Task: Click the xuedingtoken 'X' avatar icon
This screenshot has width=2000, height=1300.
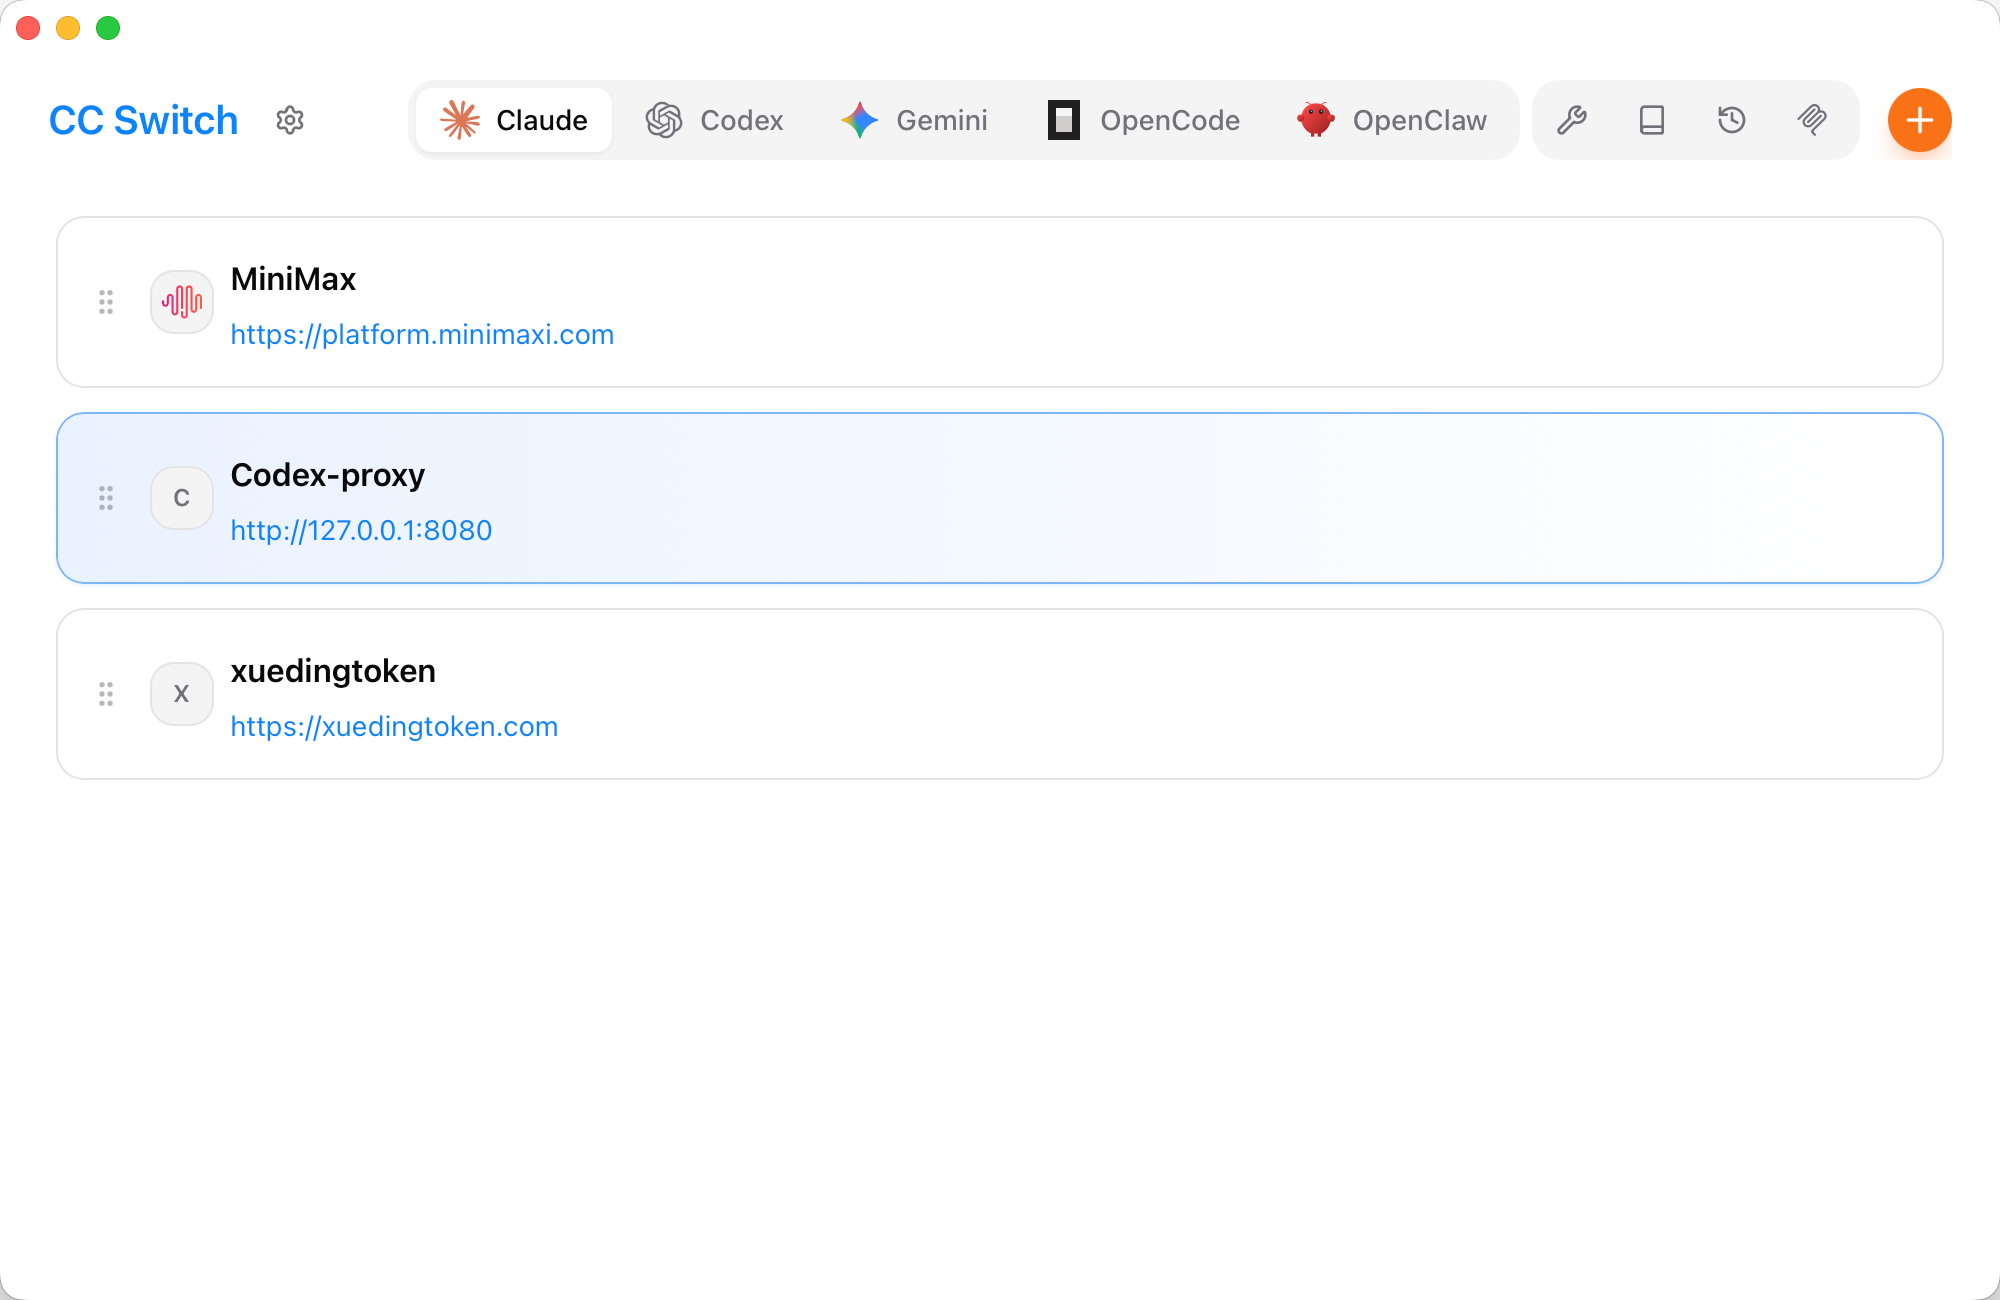Action: (x=182, y=694)
